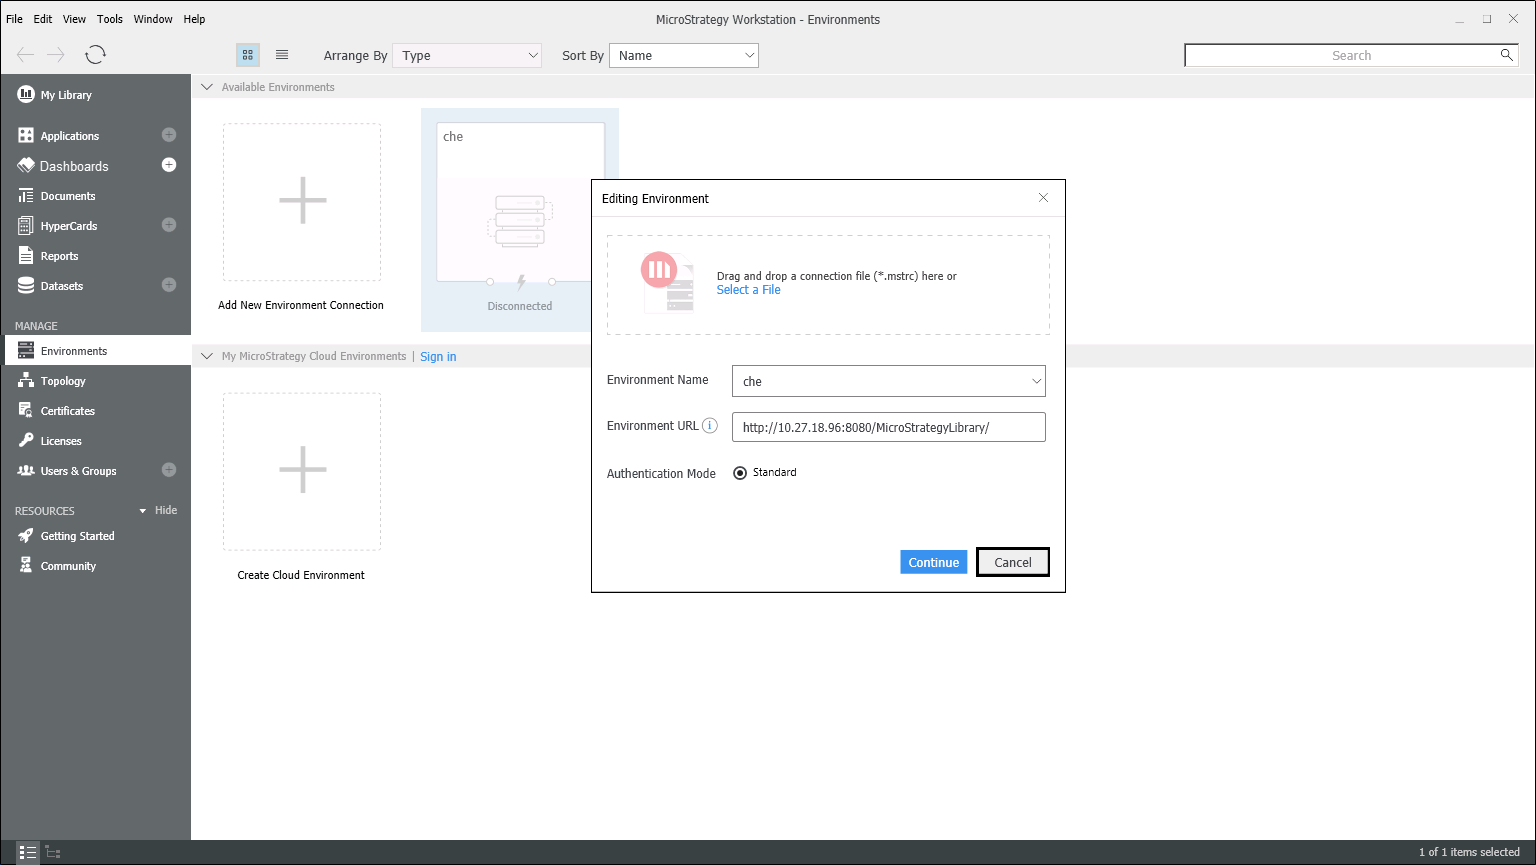Open the File menu
The image size is (1536, 865).
pos(14,19)
